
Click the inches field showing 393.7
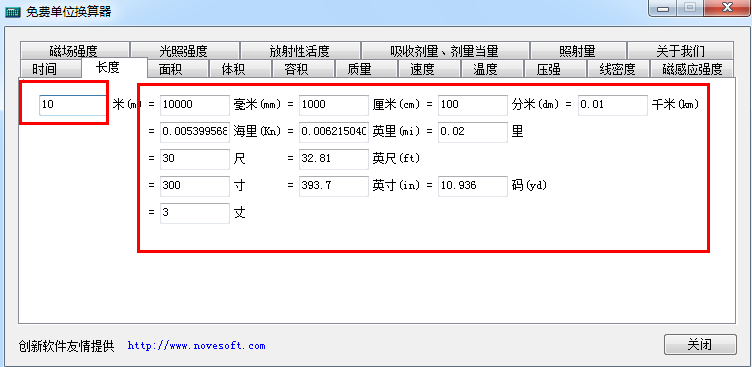[334, 186]
